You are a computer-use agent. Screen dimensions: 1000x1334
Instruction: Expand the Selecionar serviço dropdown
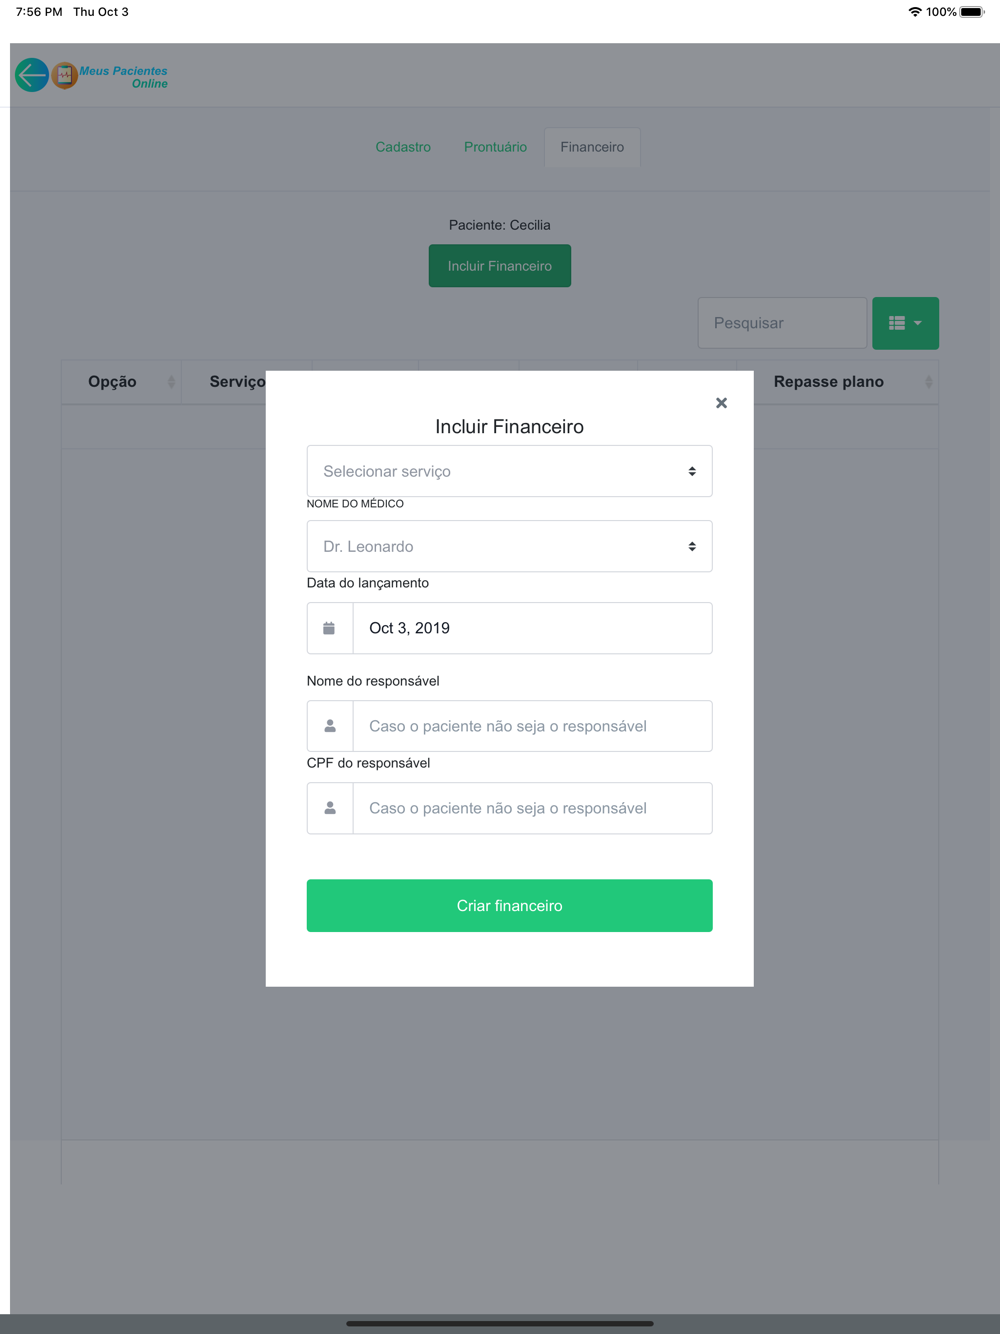[x=509, y=471]
